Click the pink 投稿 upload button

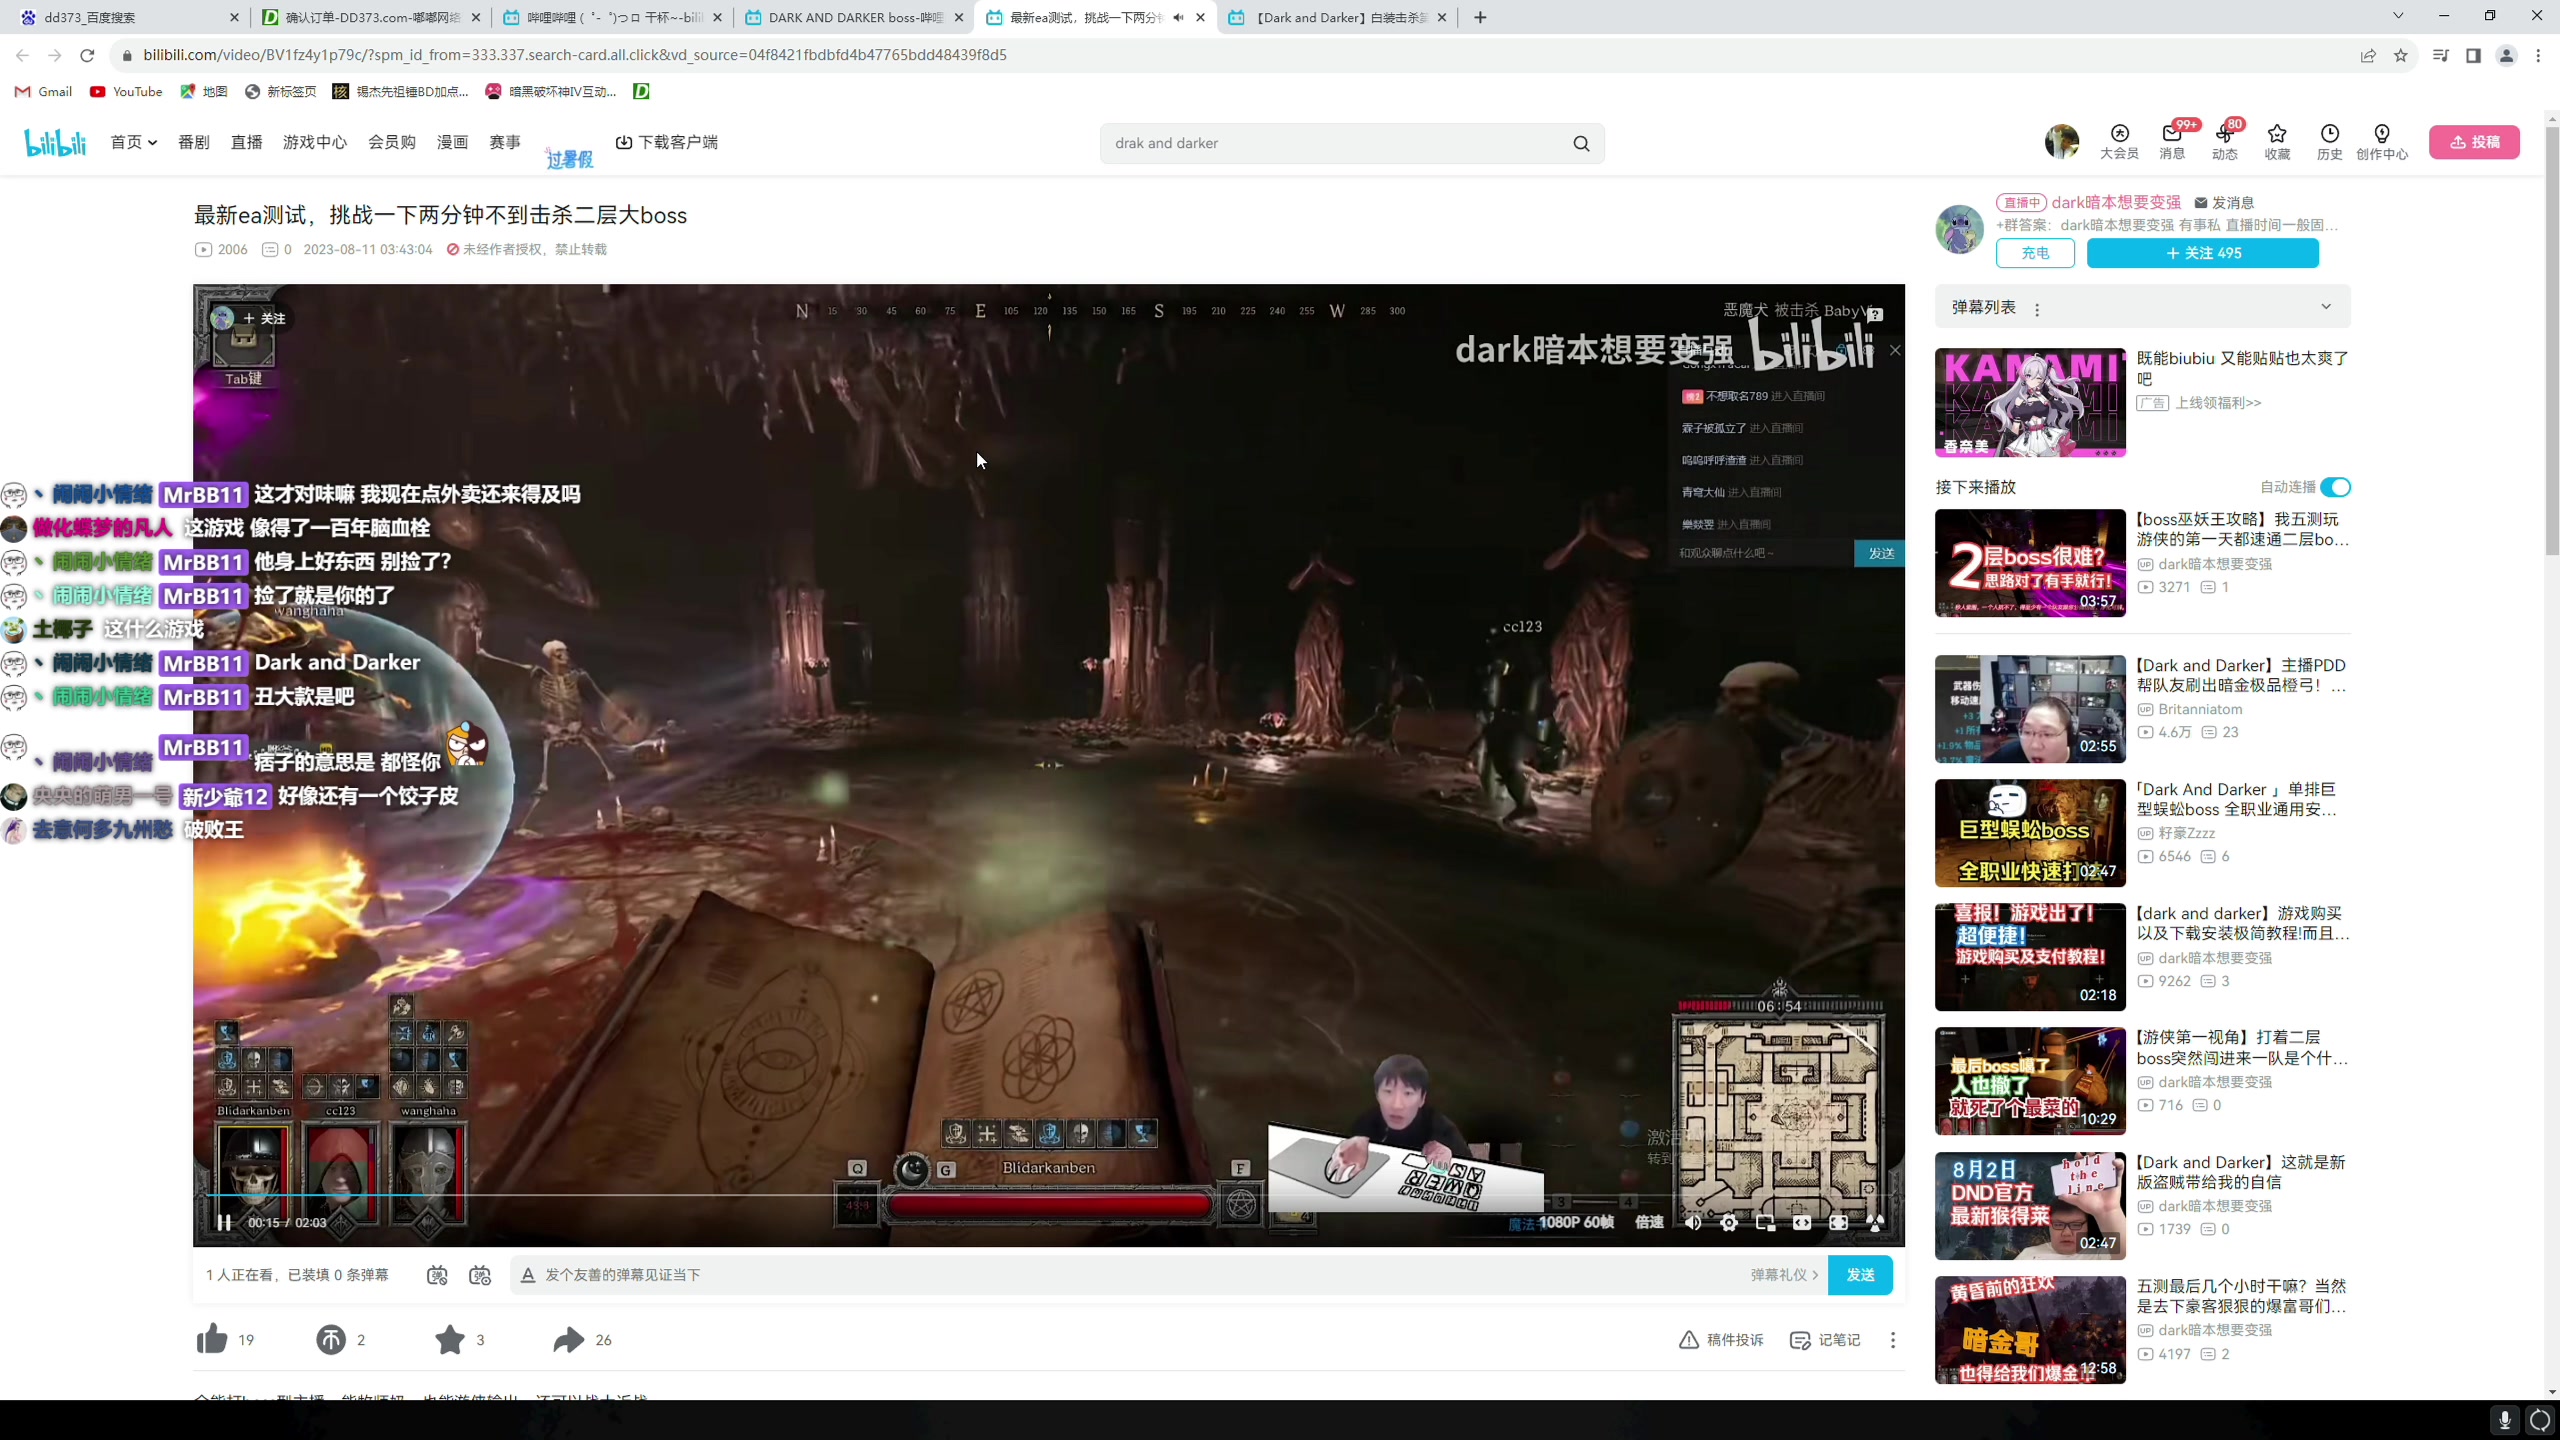coord(2474,142)
